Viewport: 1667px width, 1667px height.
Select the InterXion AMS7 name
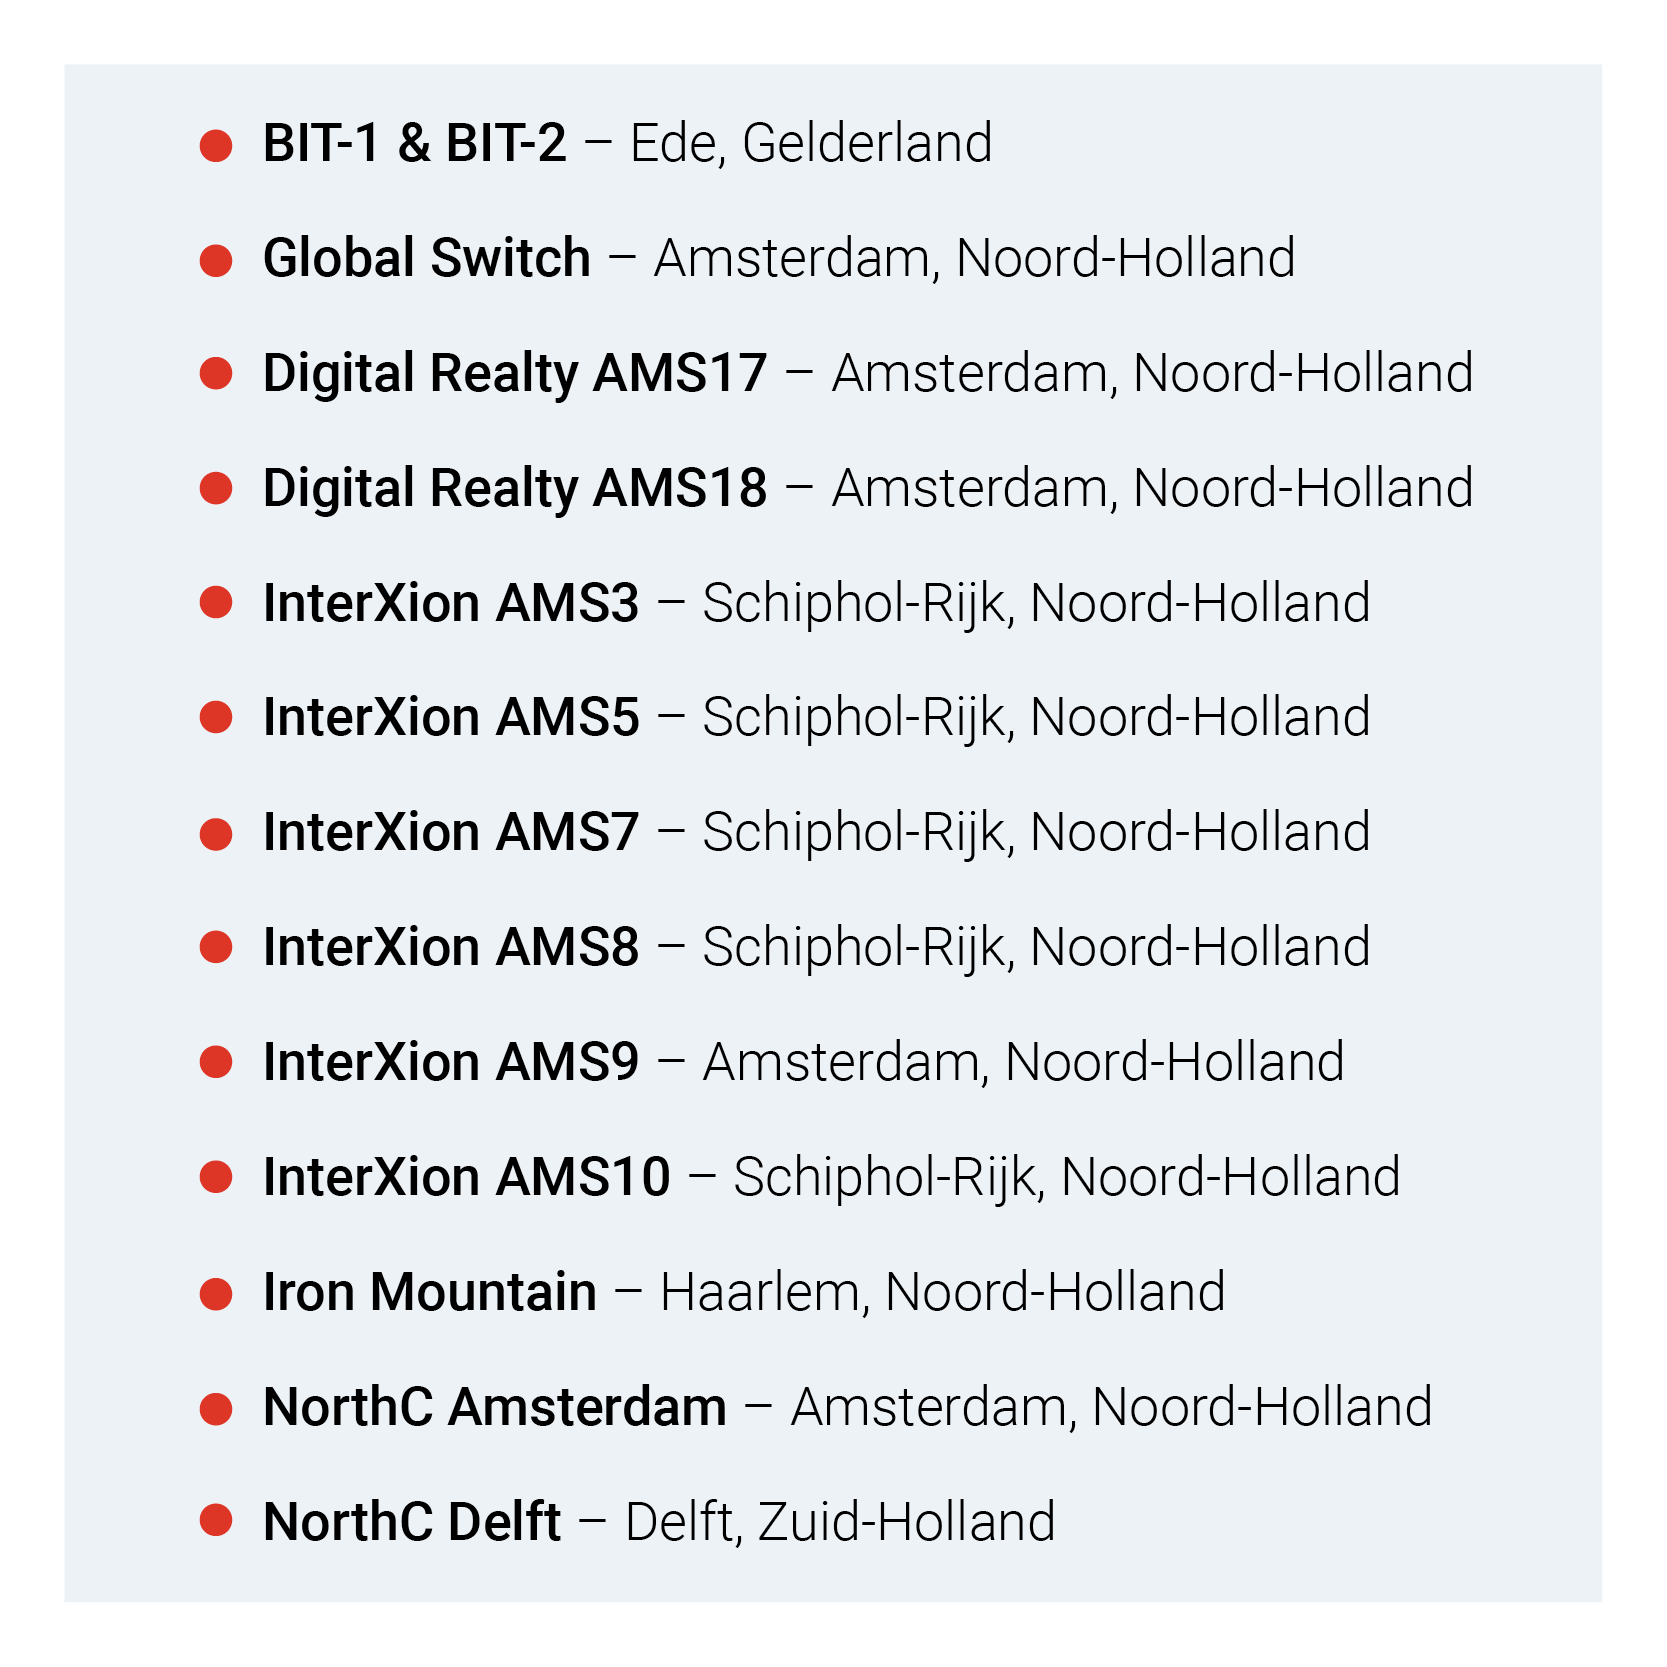point(451,832)
